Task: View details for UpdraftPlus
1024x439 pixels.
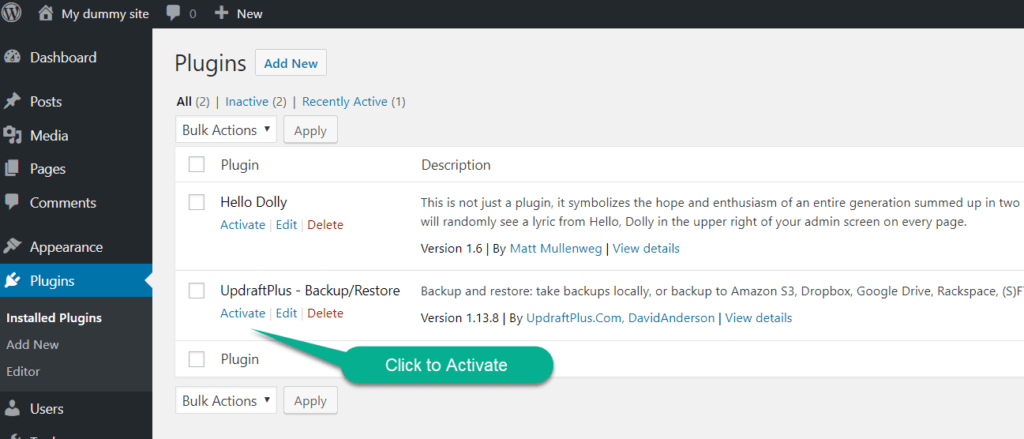Action: [x=759, y=318]
